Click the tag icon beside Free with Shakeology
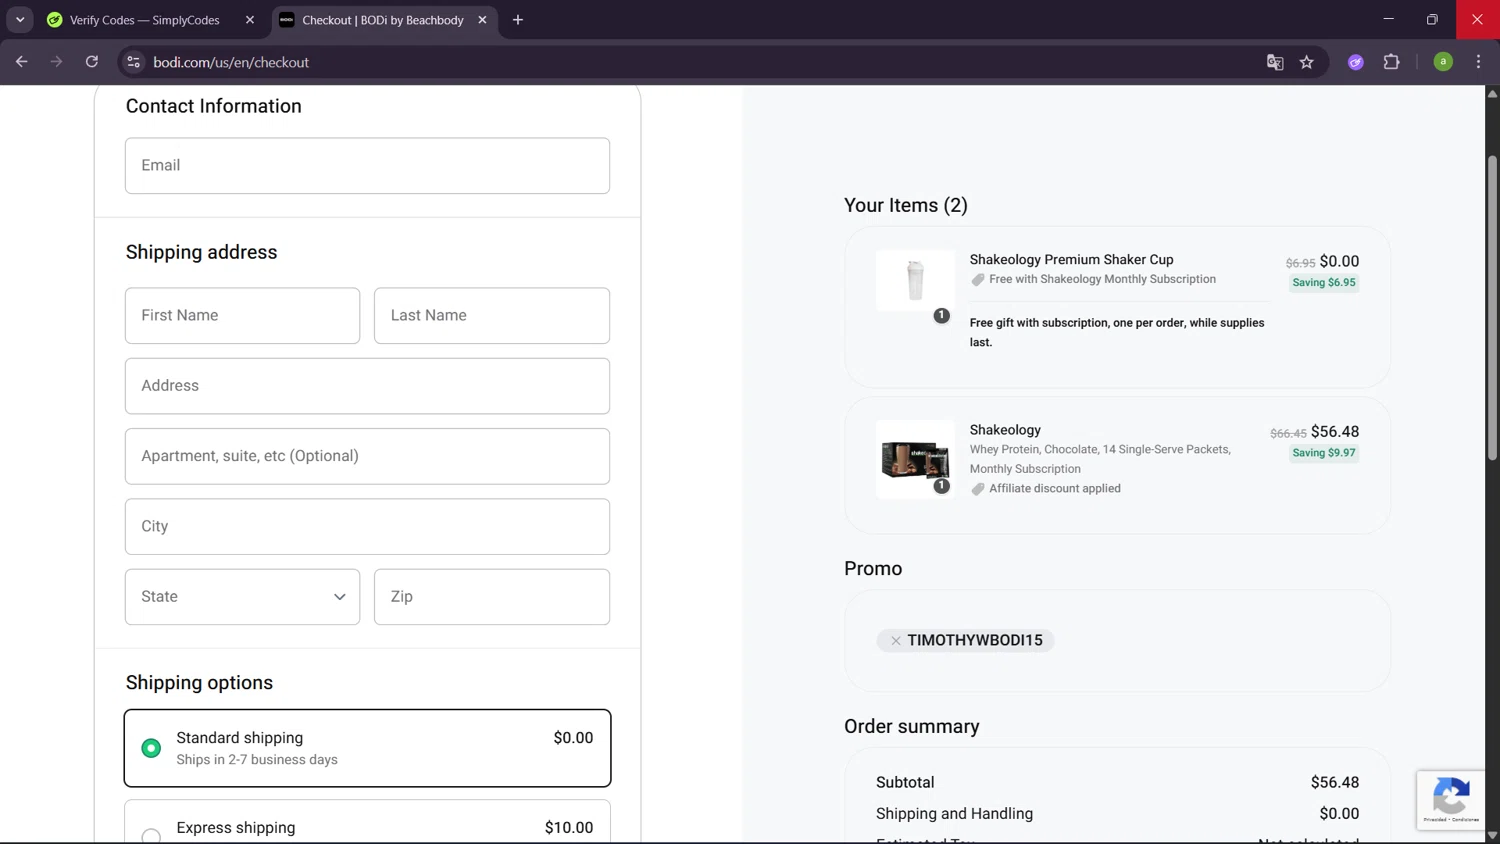The image size is (1500, 844). 978,280
